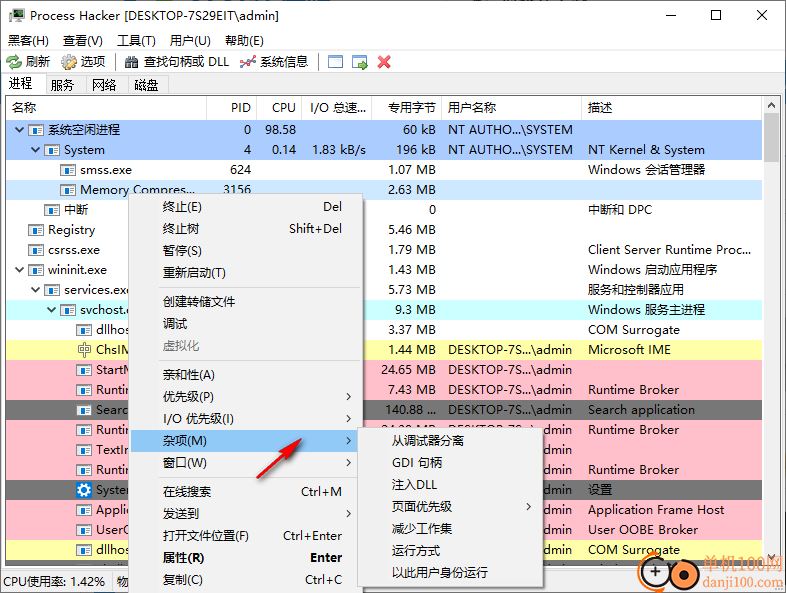The image size is (786, 593).
Task: Expand the 发送到 submenu
Action: (x=348, y=514)
